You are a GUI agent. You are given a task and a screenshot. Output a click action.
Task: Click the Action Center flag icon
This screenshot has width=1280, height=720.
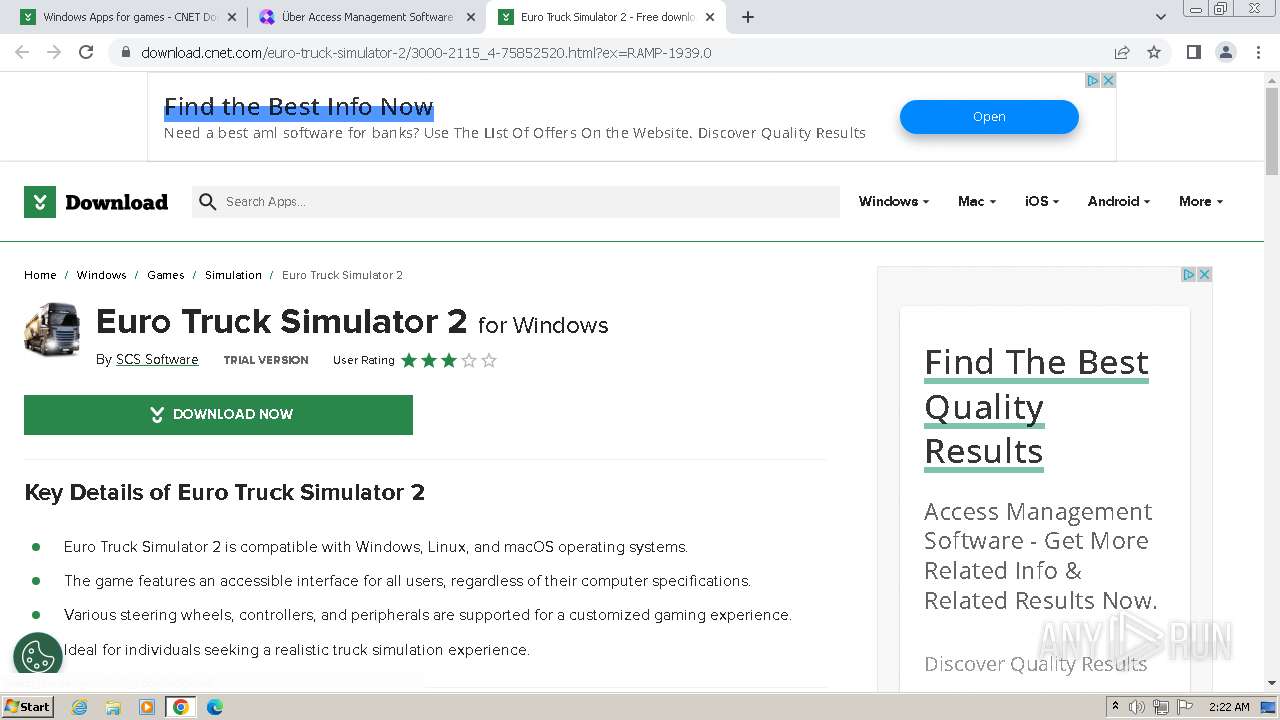1185,707
